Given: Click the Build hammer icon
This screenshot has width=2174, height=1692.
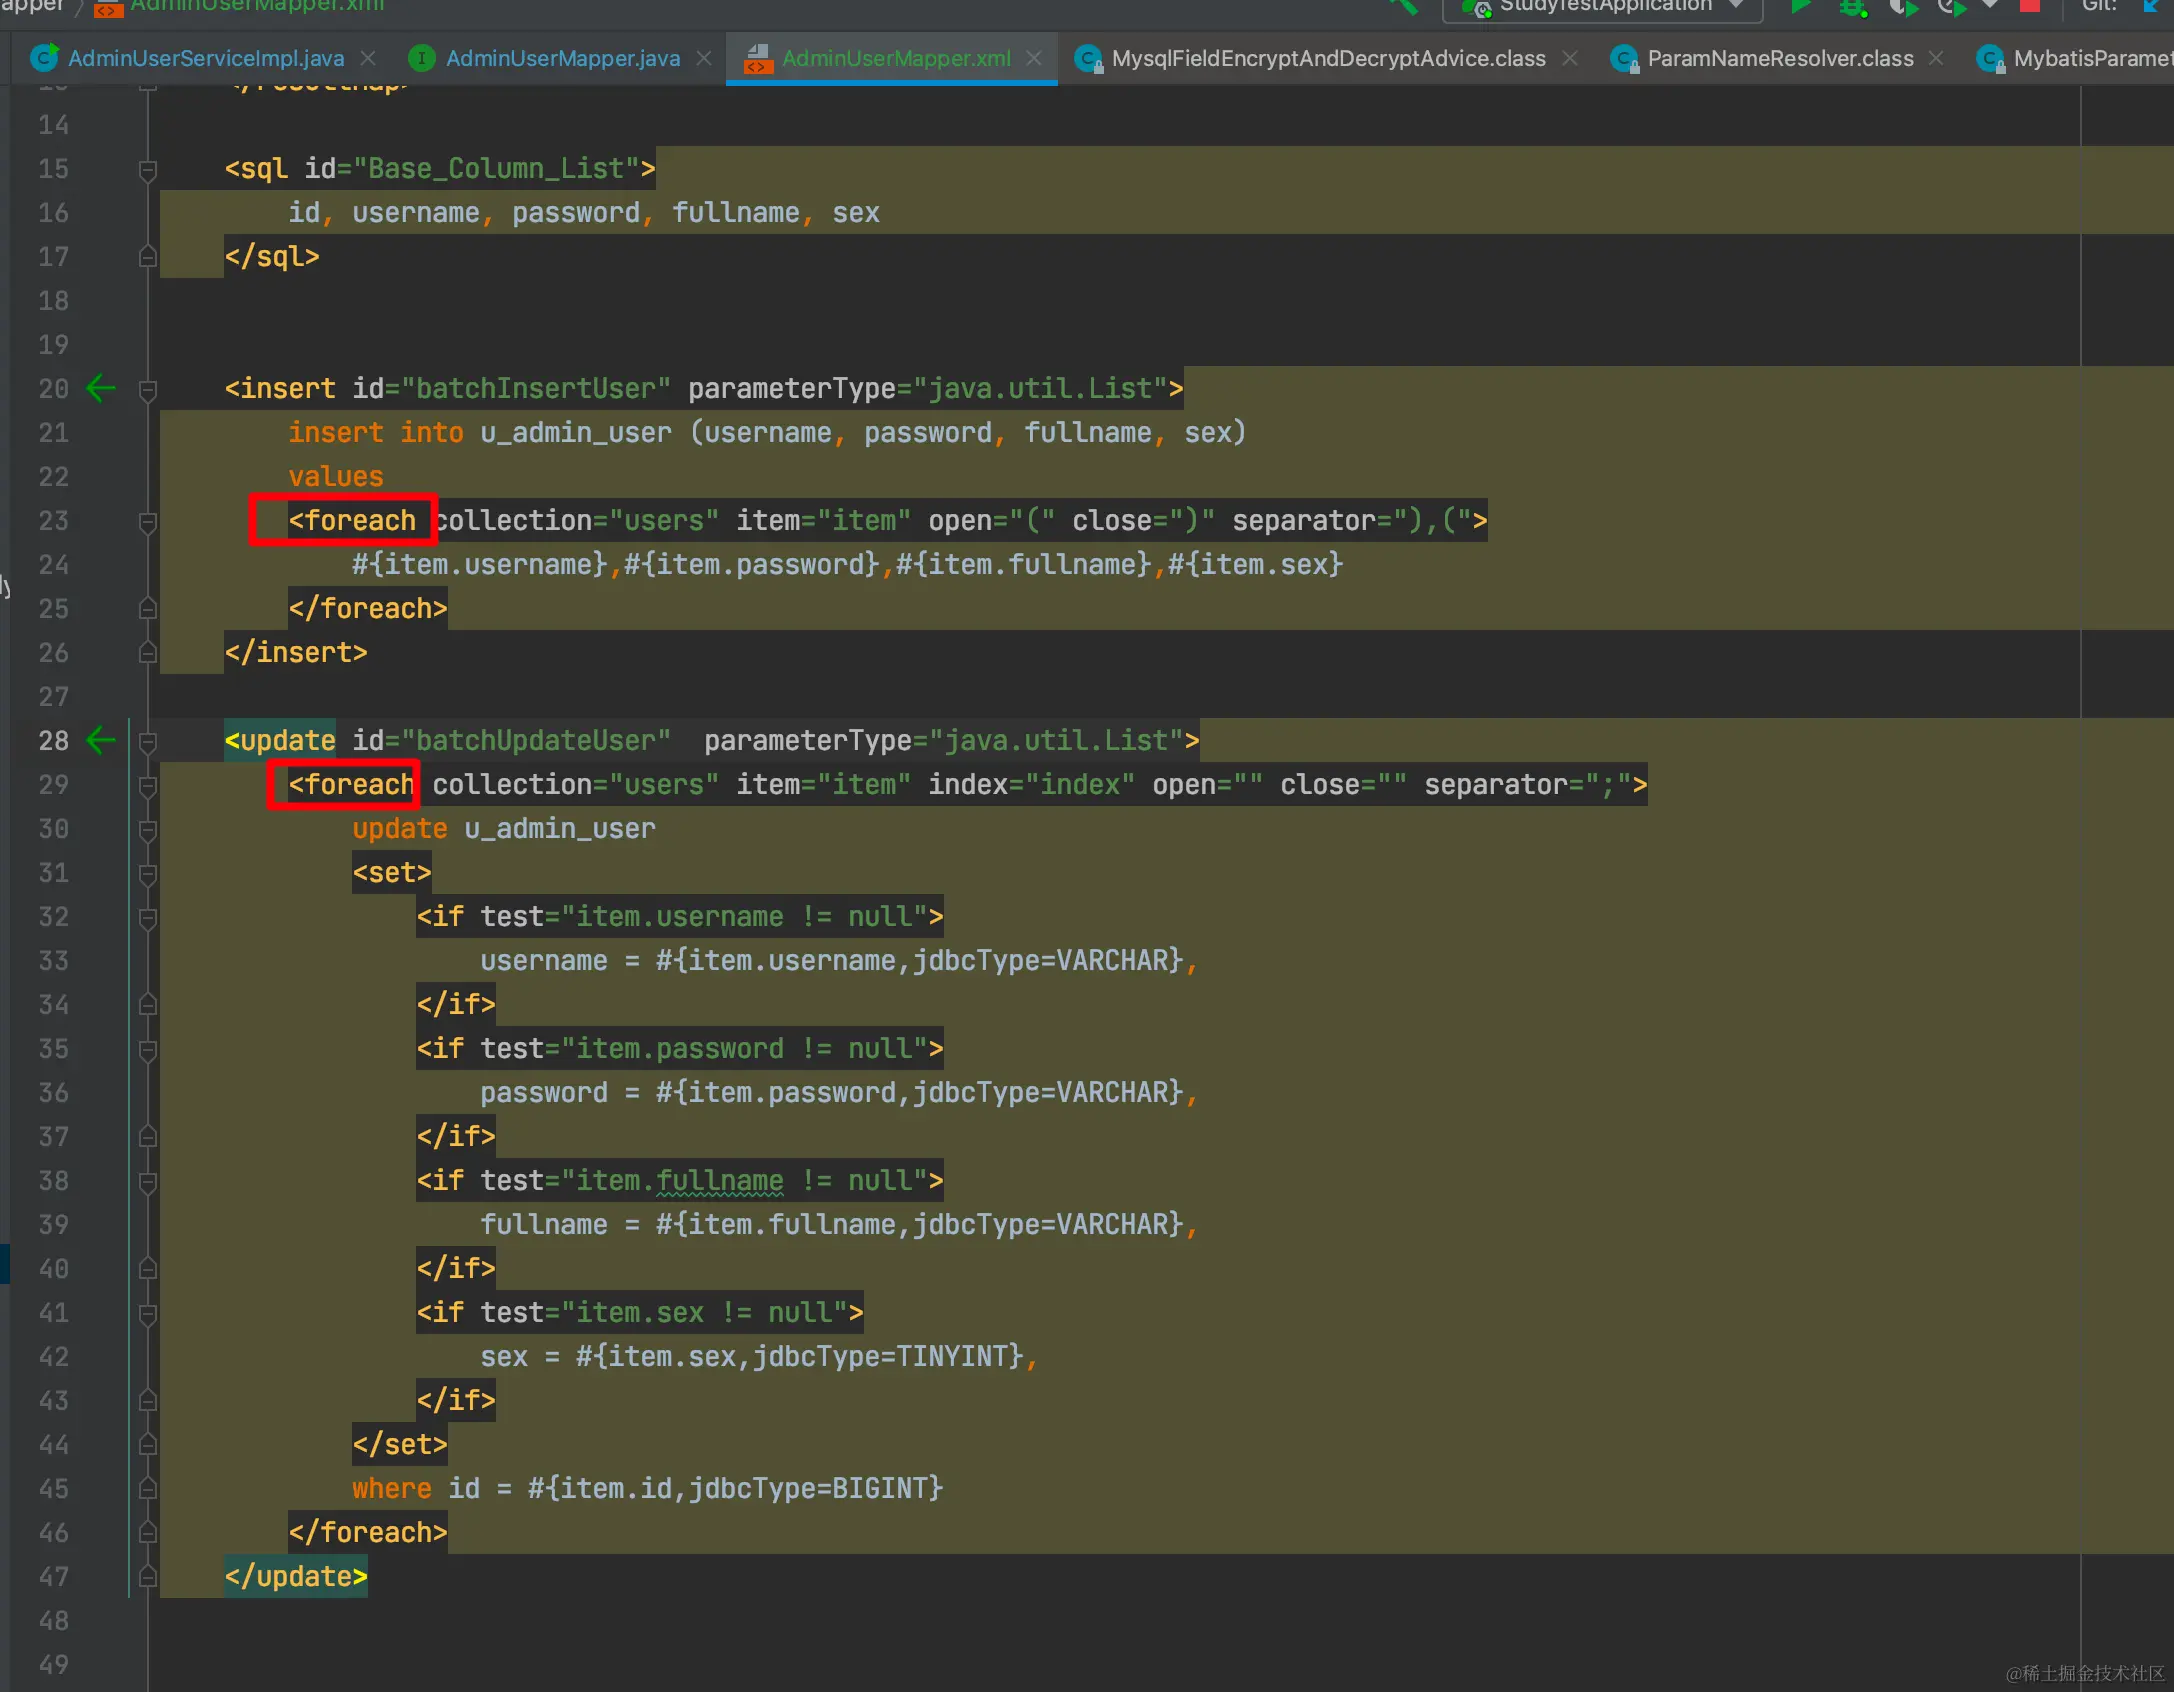Looking at the screenshot, I should (1403, 6).
